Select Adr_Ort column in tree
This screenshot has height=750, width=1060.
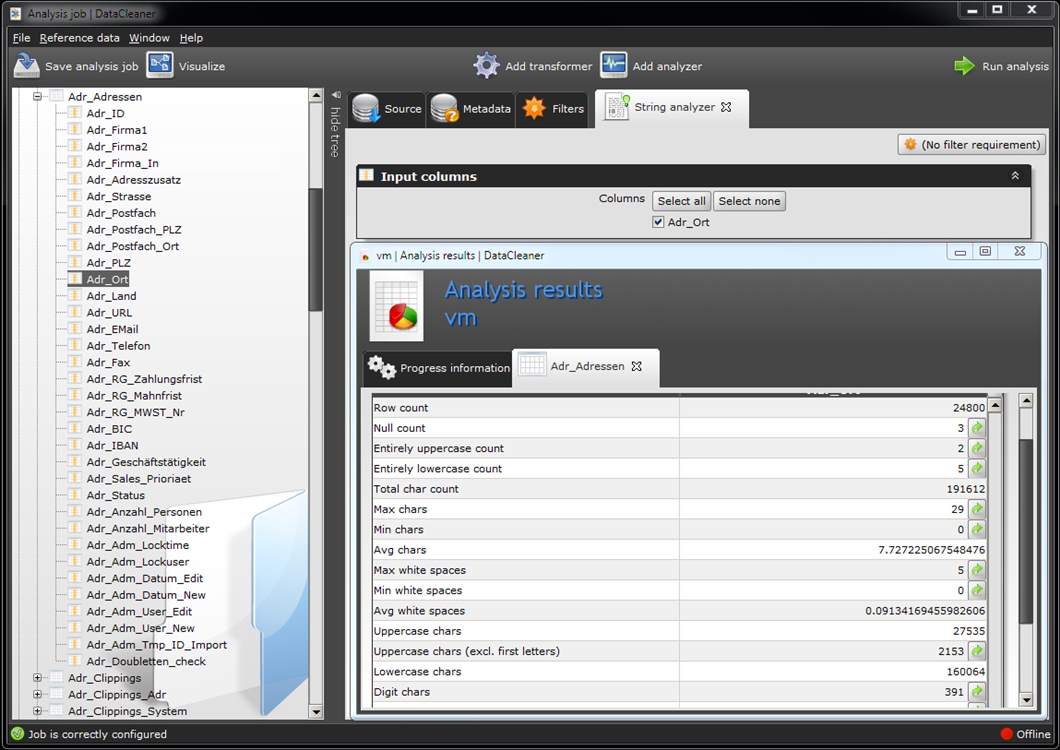coord(107,279)
